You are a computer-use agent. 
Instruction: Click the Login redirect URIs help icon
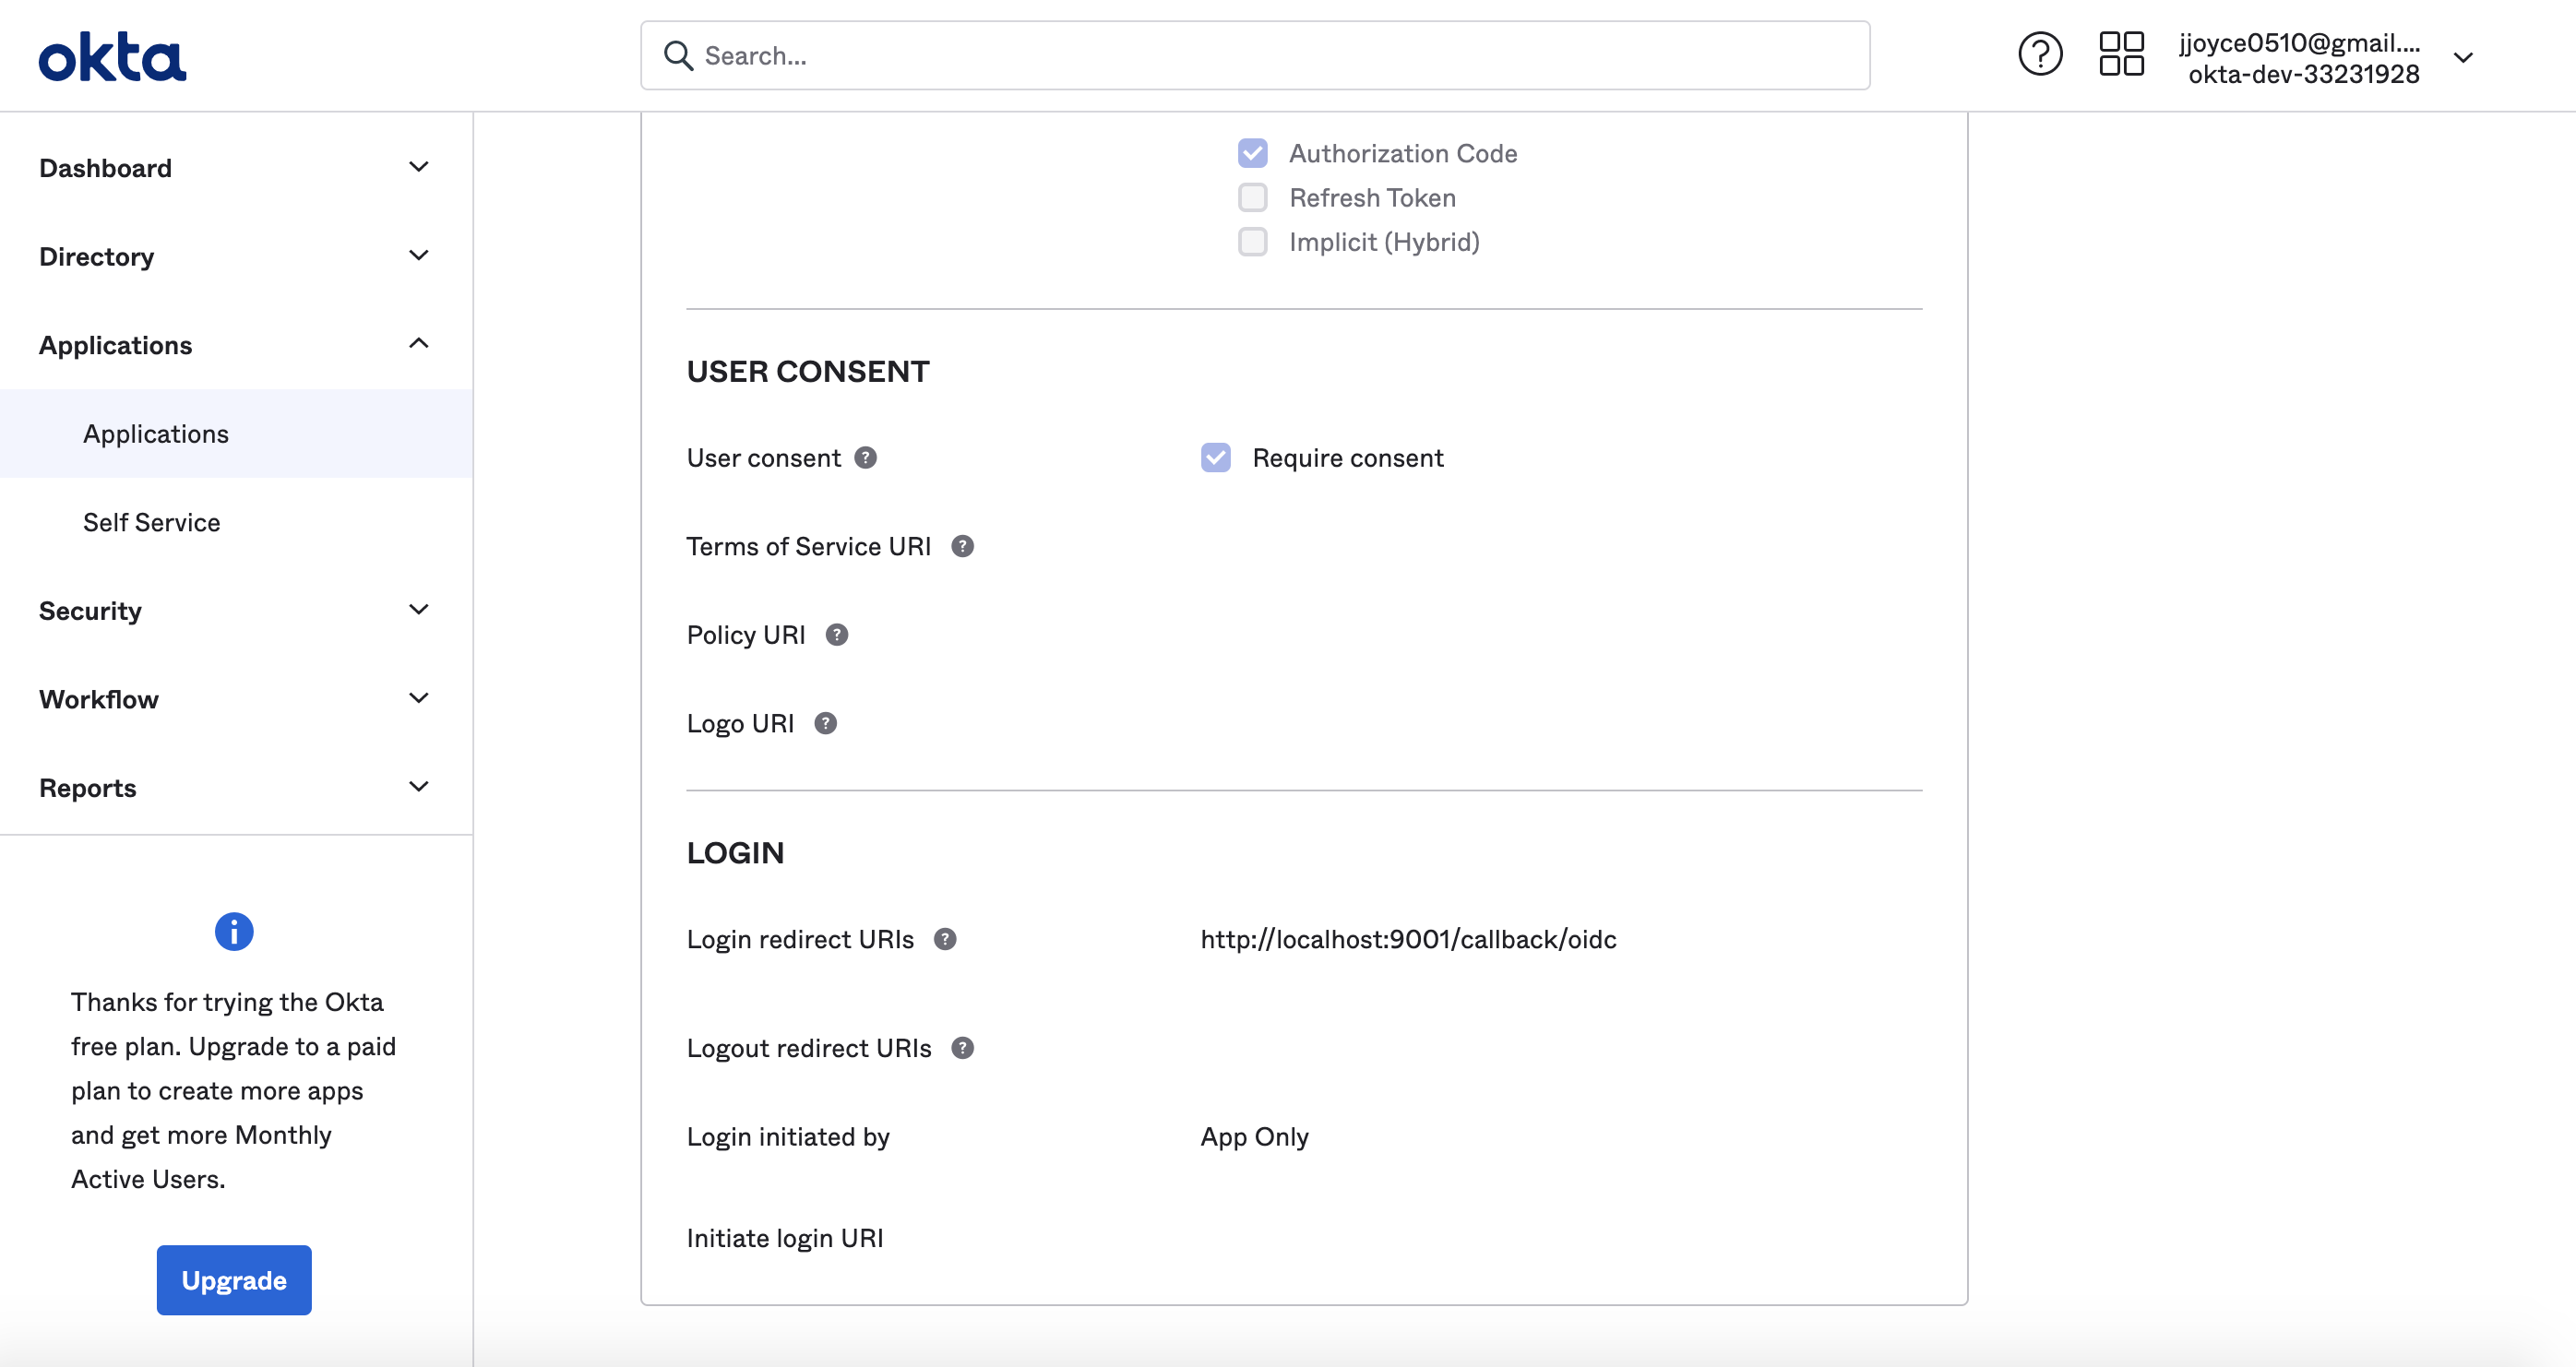tap(946, 938)
